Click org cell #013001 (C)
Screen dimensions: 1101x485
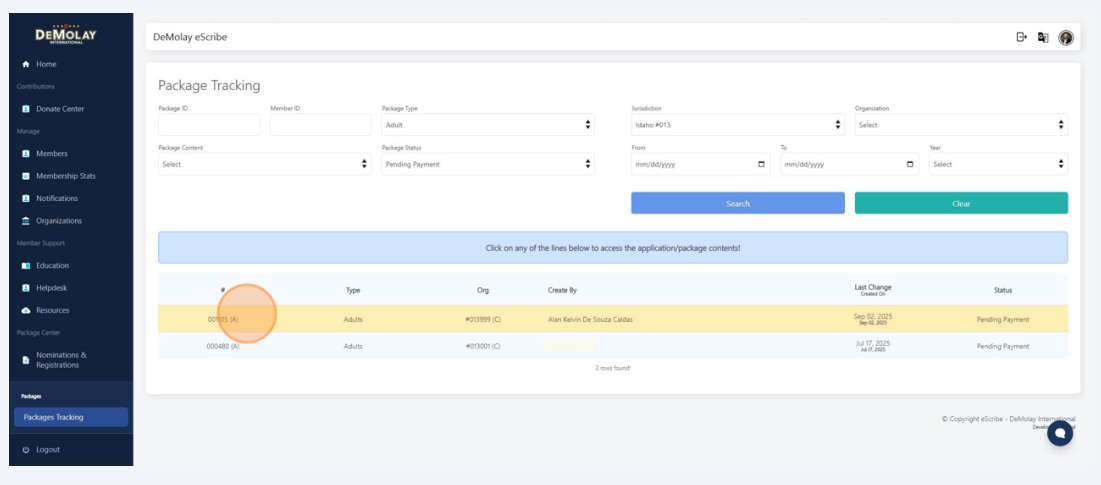point(482,346)
